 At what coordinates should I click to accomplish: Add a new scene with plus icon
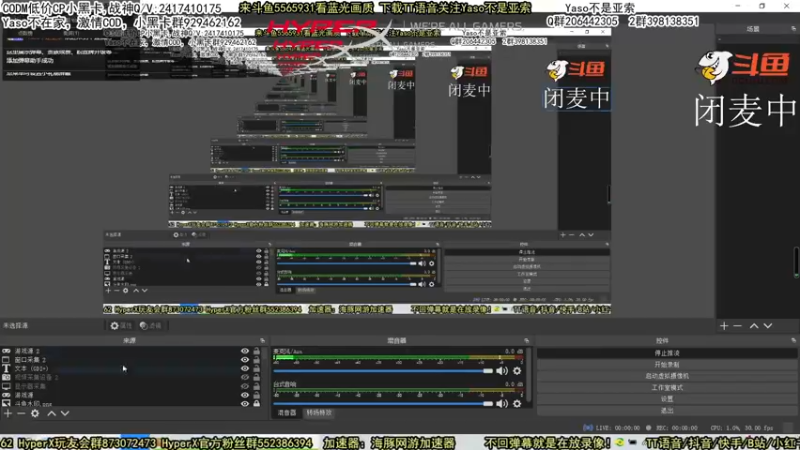click(x=724, y=326)
